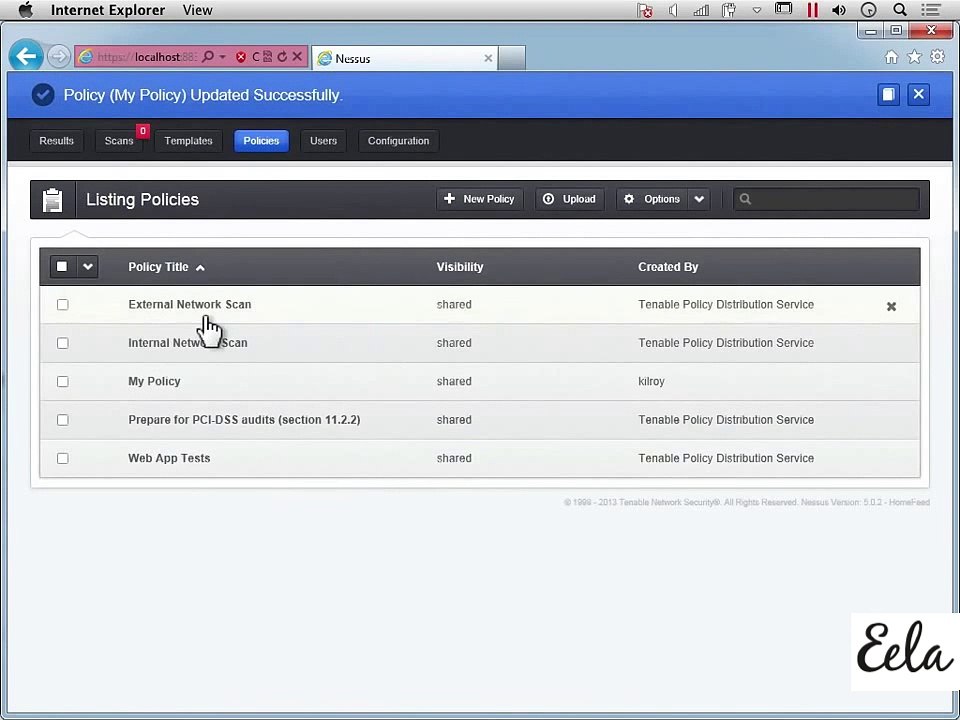Open Spotlight search magnifier

pos(899,10)
